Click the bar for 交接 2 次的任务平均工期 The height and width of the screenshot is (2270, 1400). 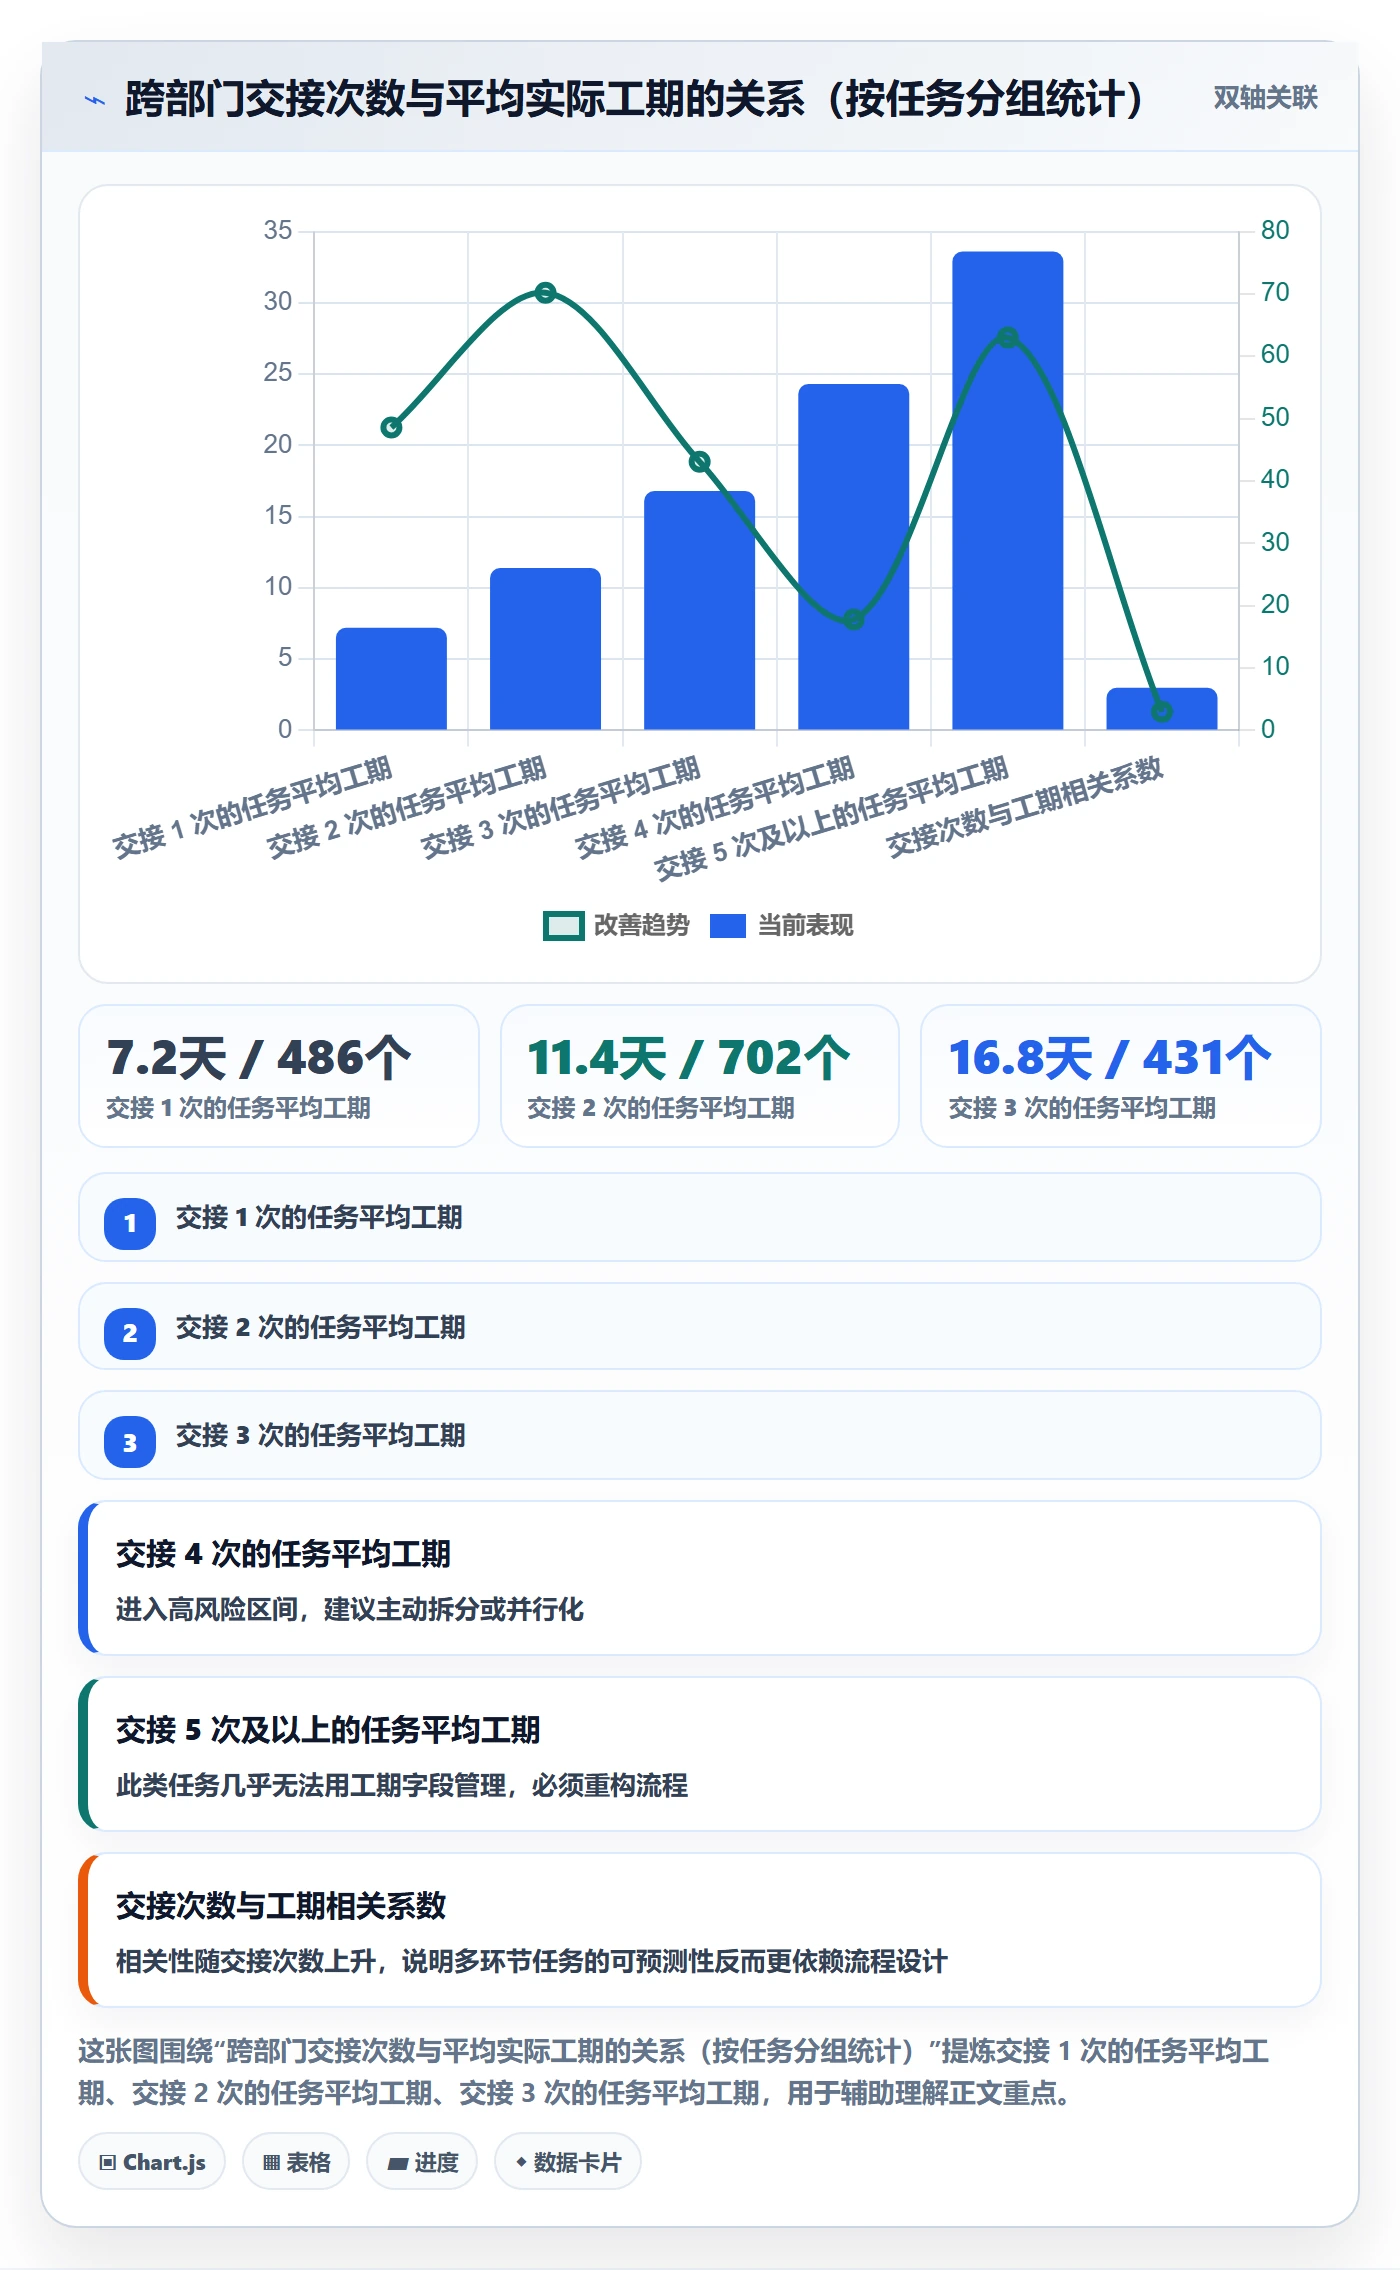tap(545, 648)
